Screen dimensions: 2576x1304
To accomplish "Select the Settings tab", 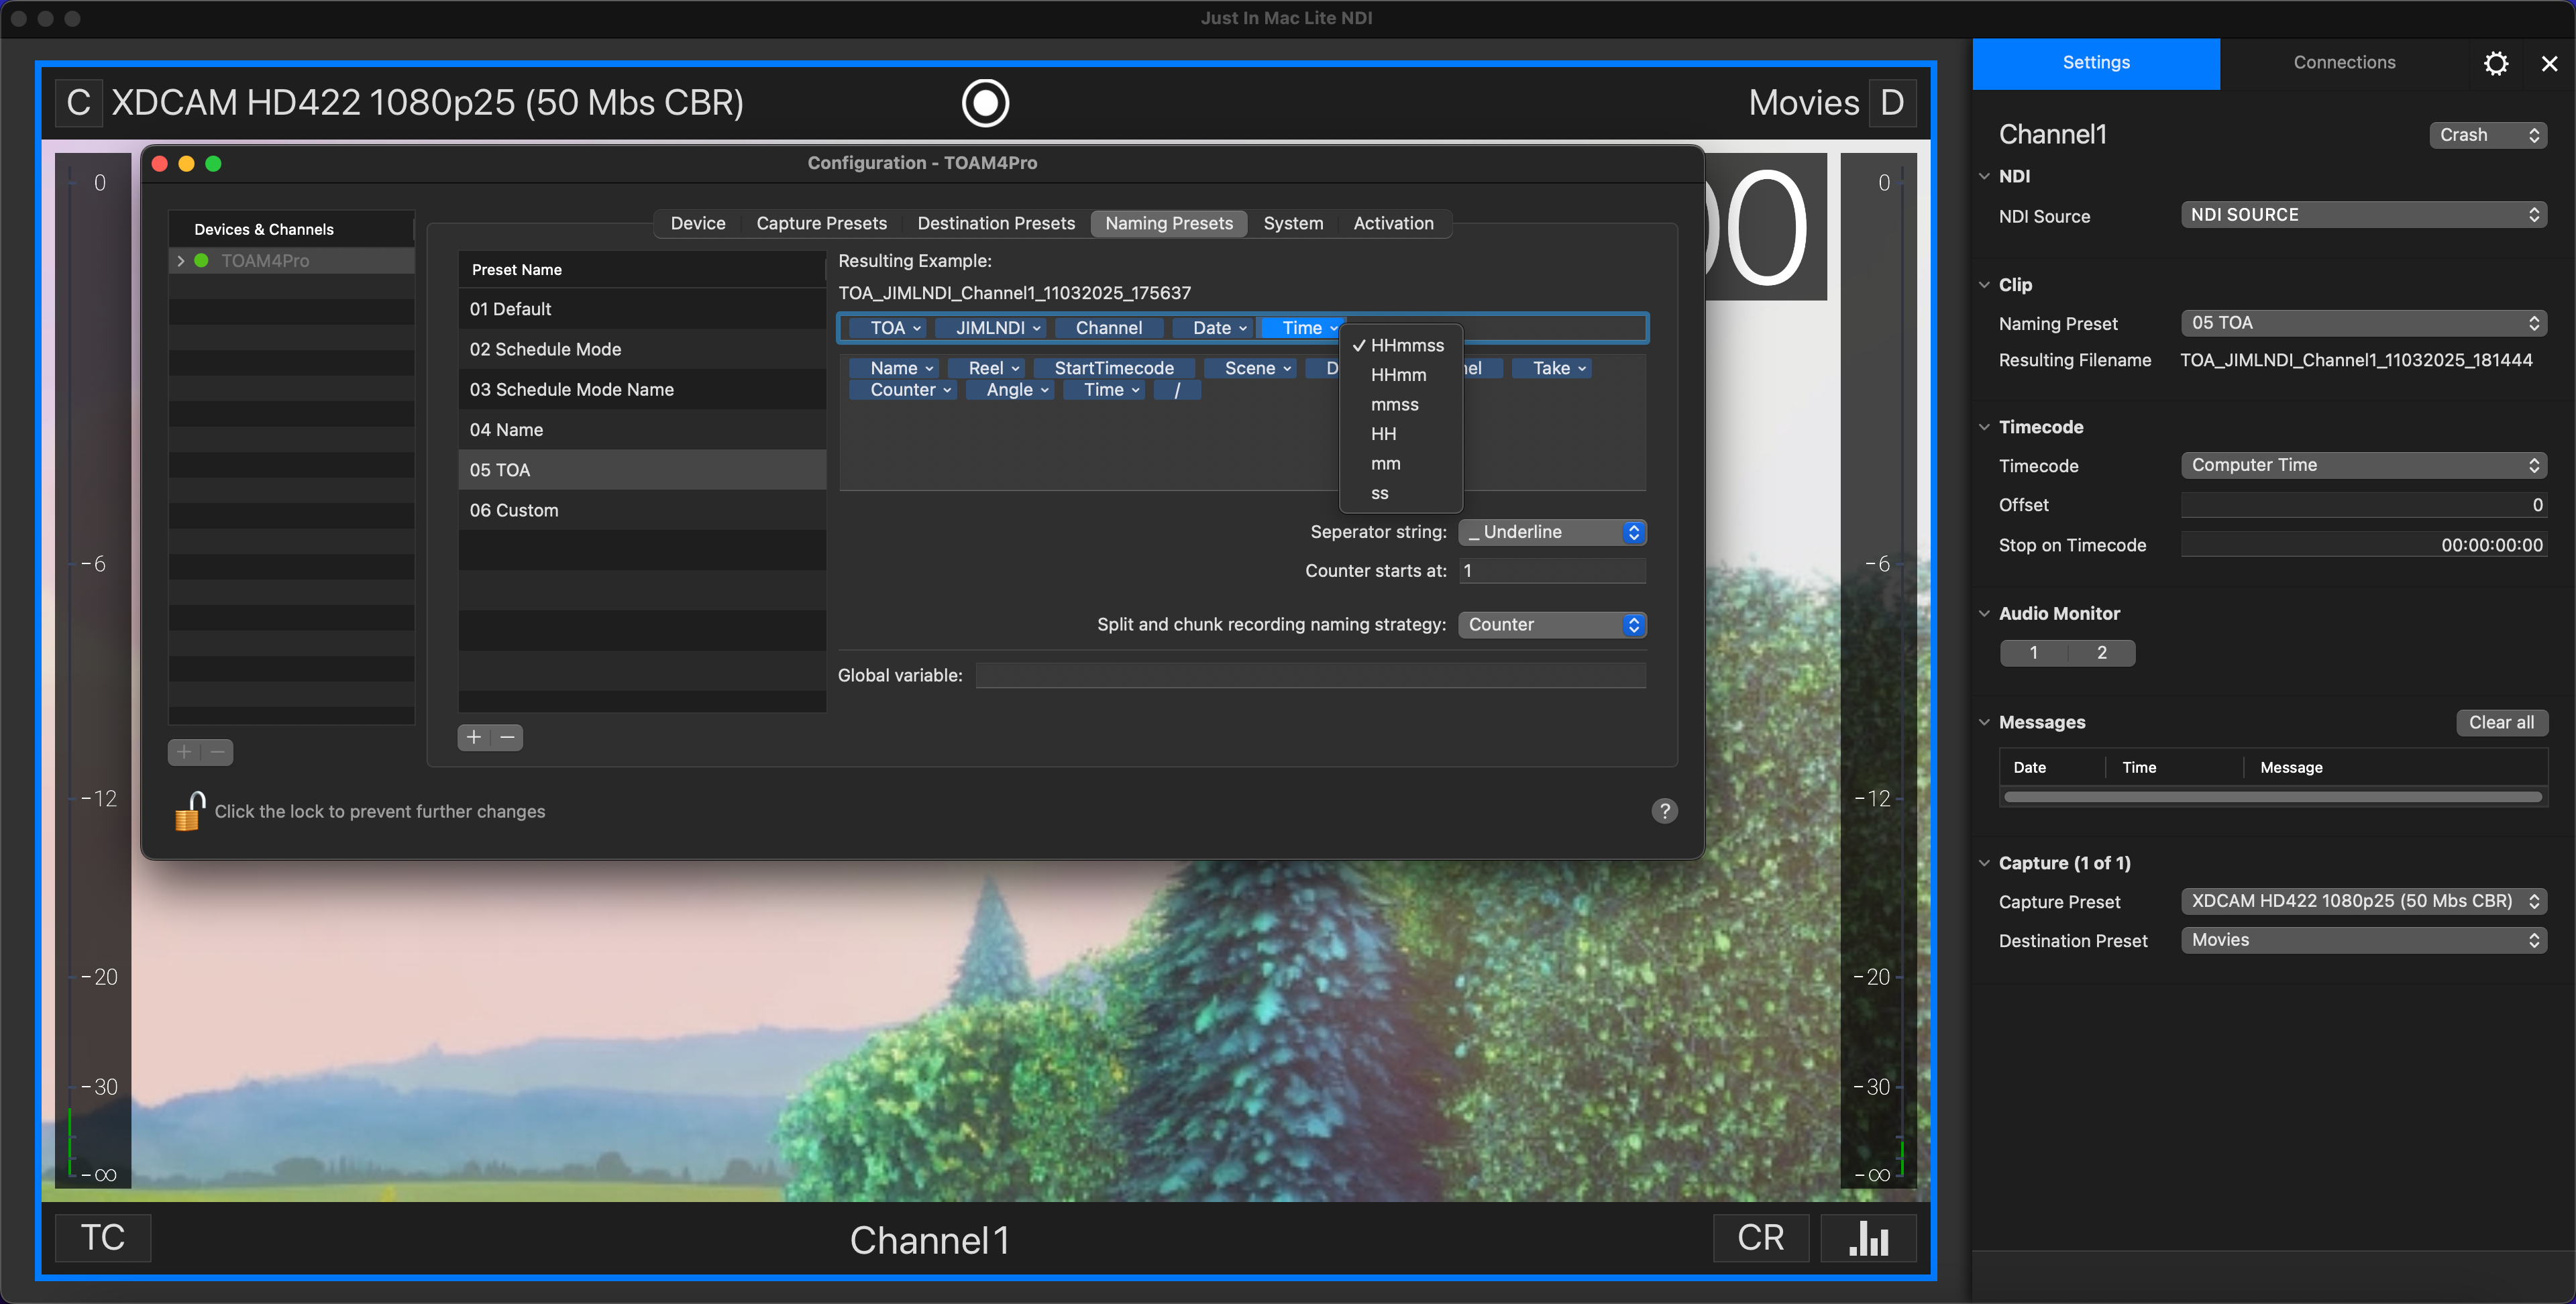I will (2096, 63).
